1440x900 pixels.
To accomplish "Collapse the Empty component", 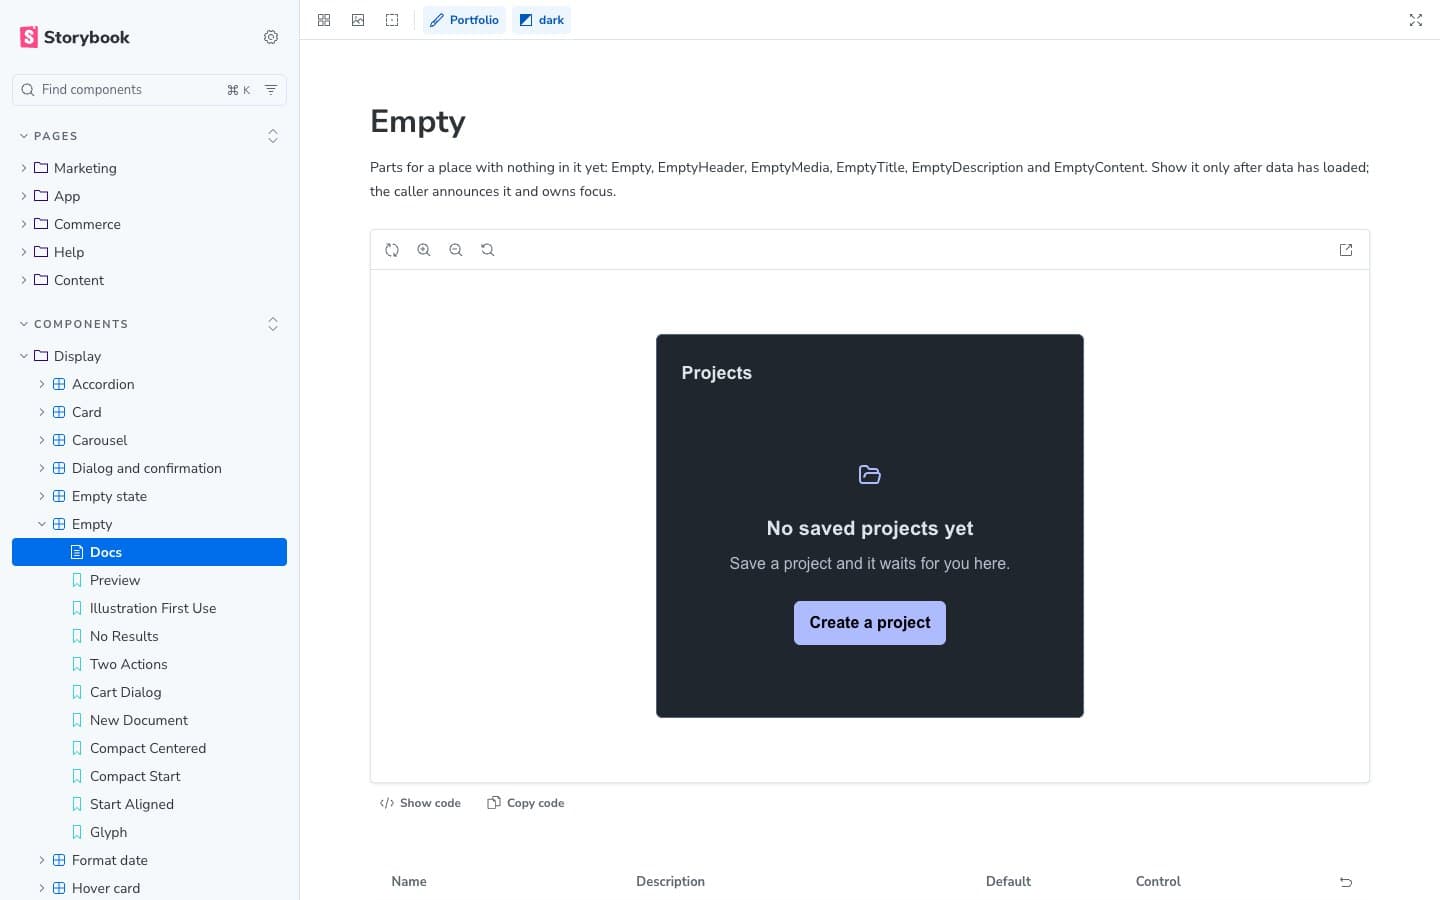I will [x=149, y=524].
